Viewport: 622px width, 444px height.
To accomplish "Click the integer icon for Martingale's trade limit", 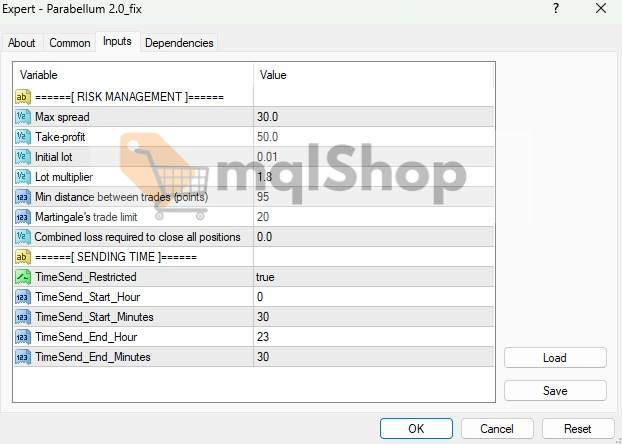I will pos(23,217).
